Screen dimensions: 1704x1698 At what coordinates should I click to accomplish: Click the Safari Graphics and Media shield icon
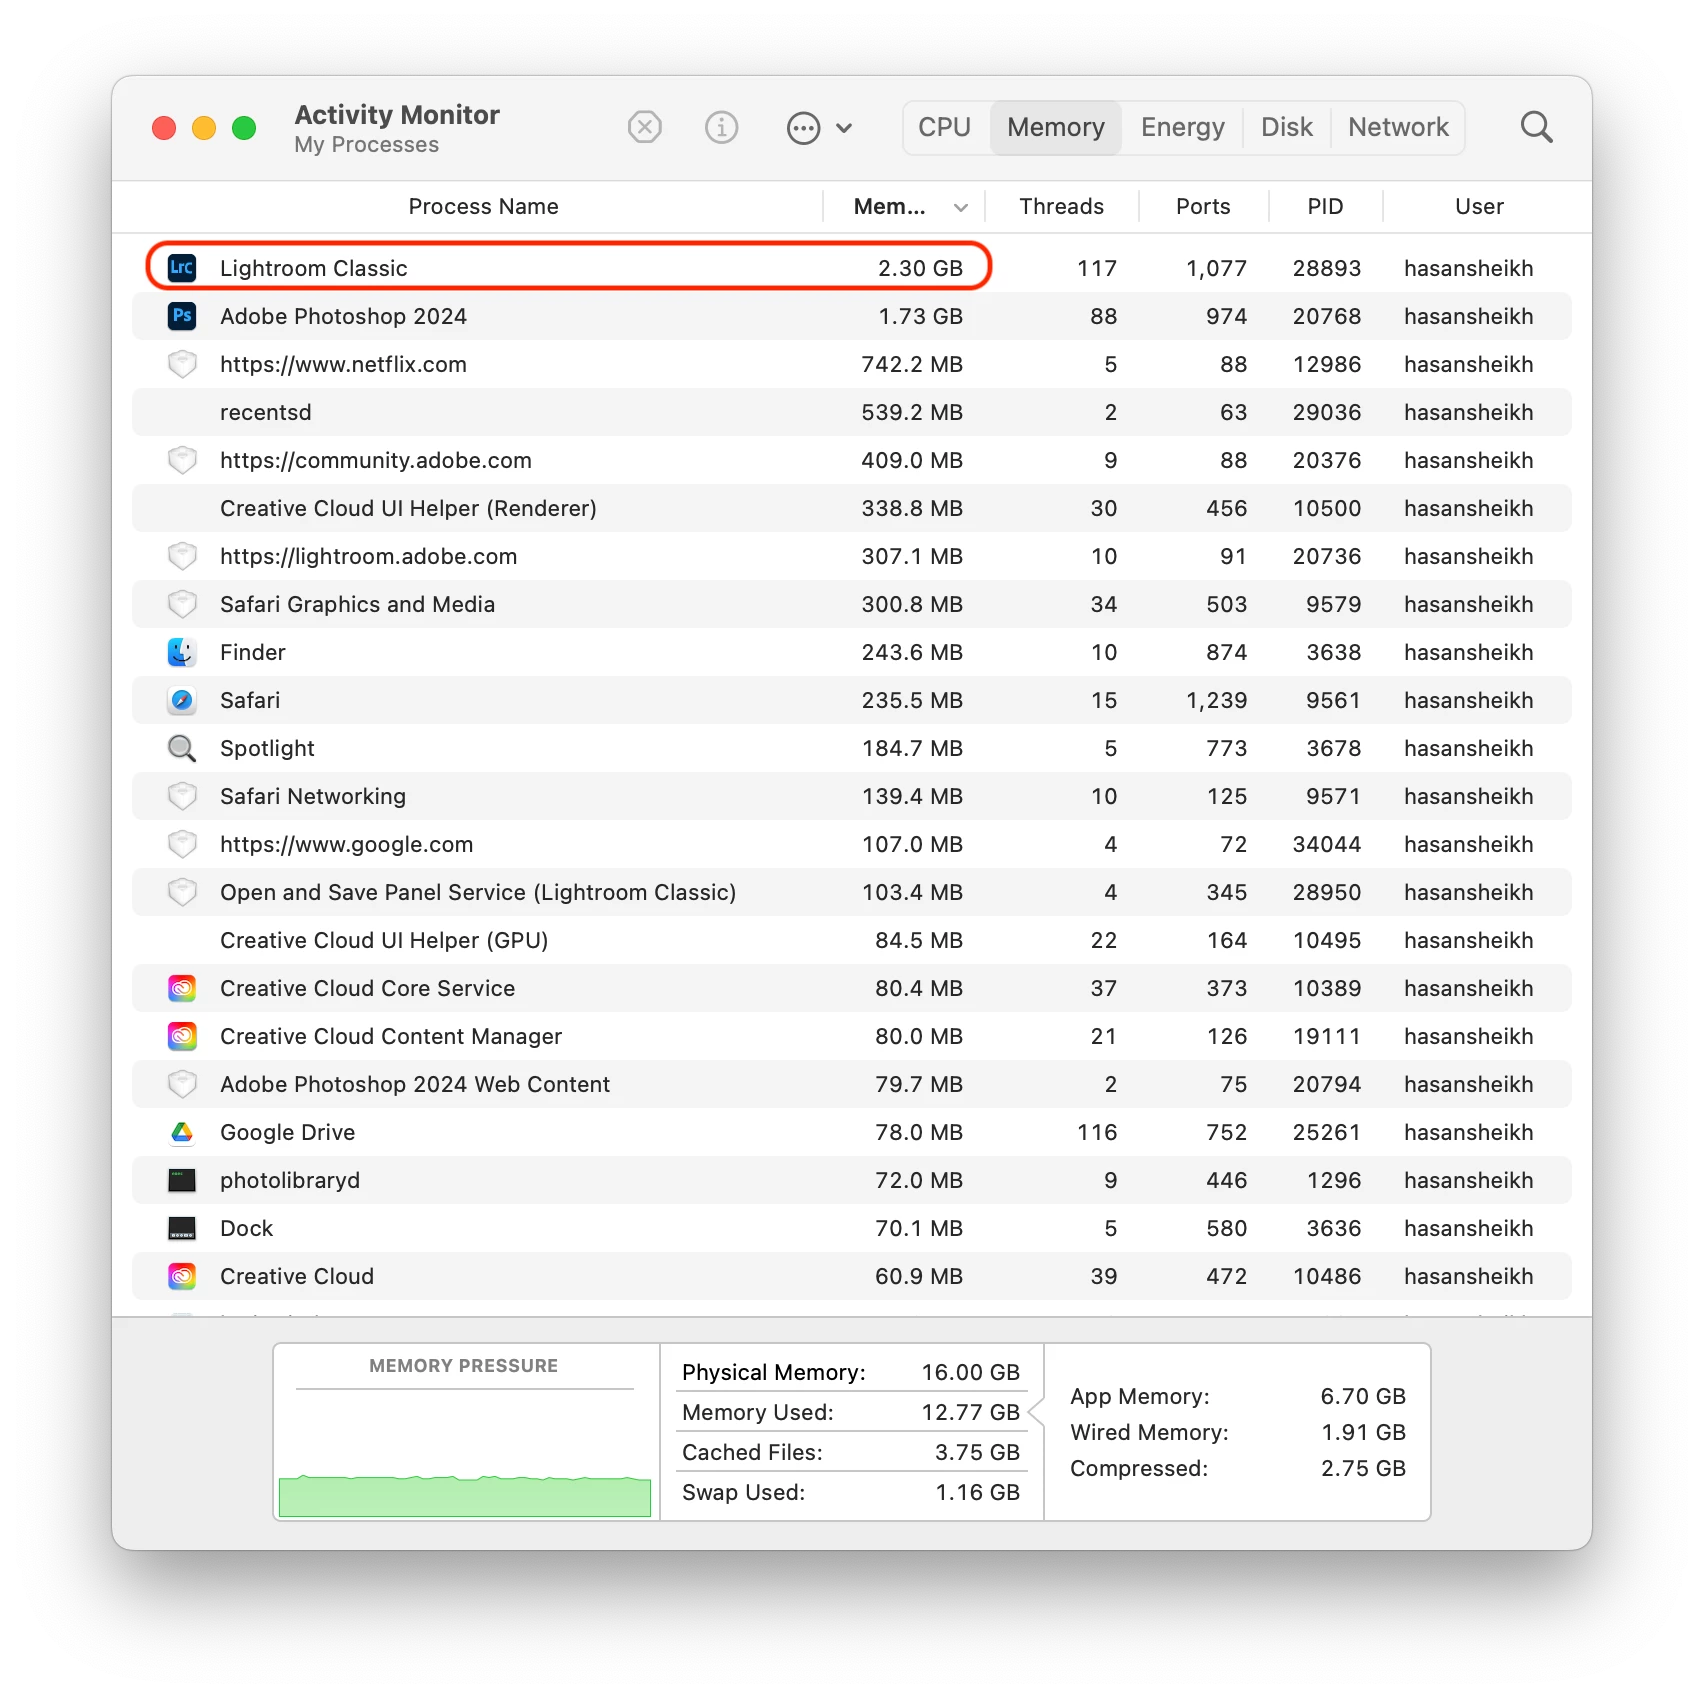tap(182, 604)
